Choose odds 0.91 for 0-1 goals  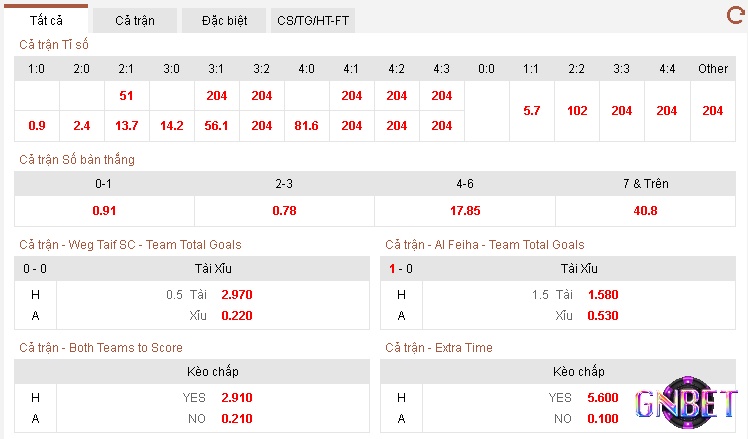pos(104,210)
